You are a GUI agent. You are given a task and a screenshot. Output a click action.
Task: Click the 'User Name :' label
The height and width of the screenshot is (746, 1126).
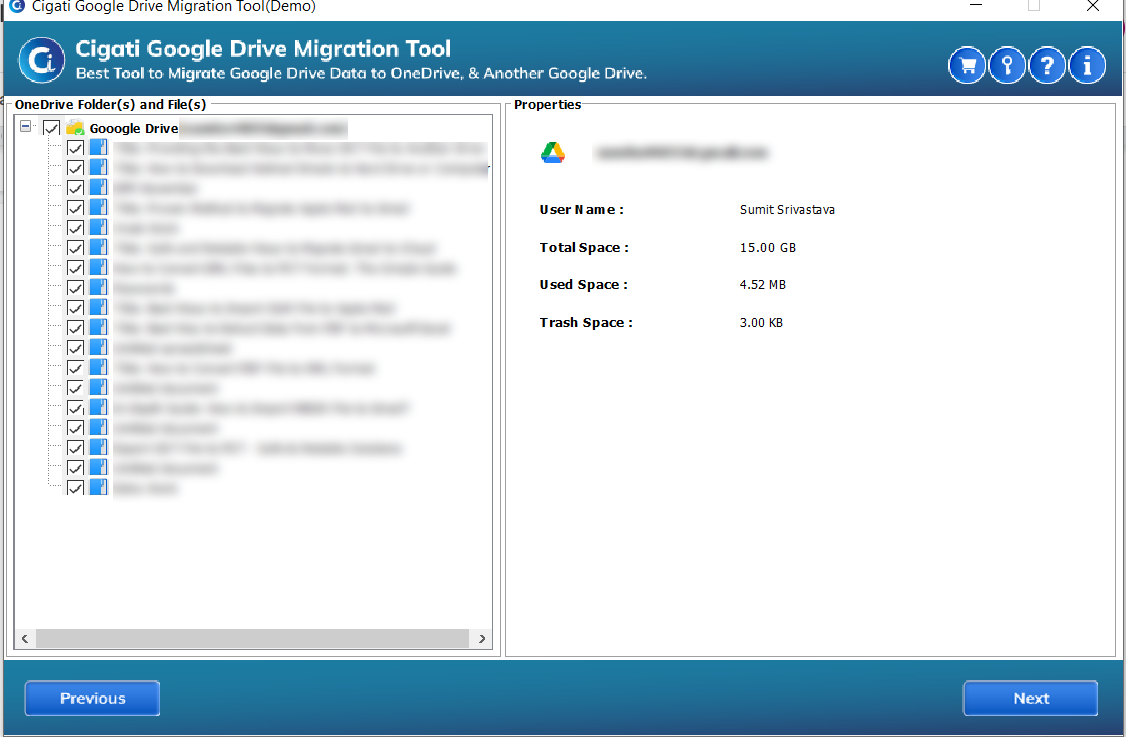click(582, 210)
